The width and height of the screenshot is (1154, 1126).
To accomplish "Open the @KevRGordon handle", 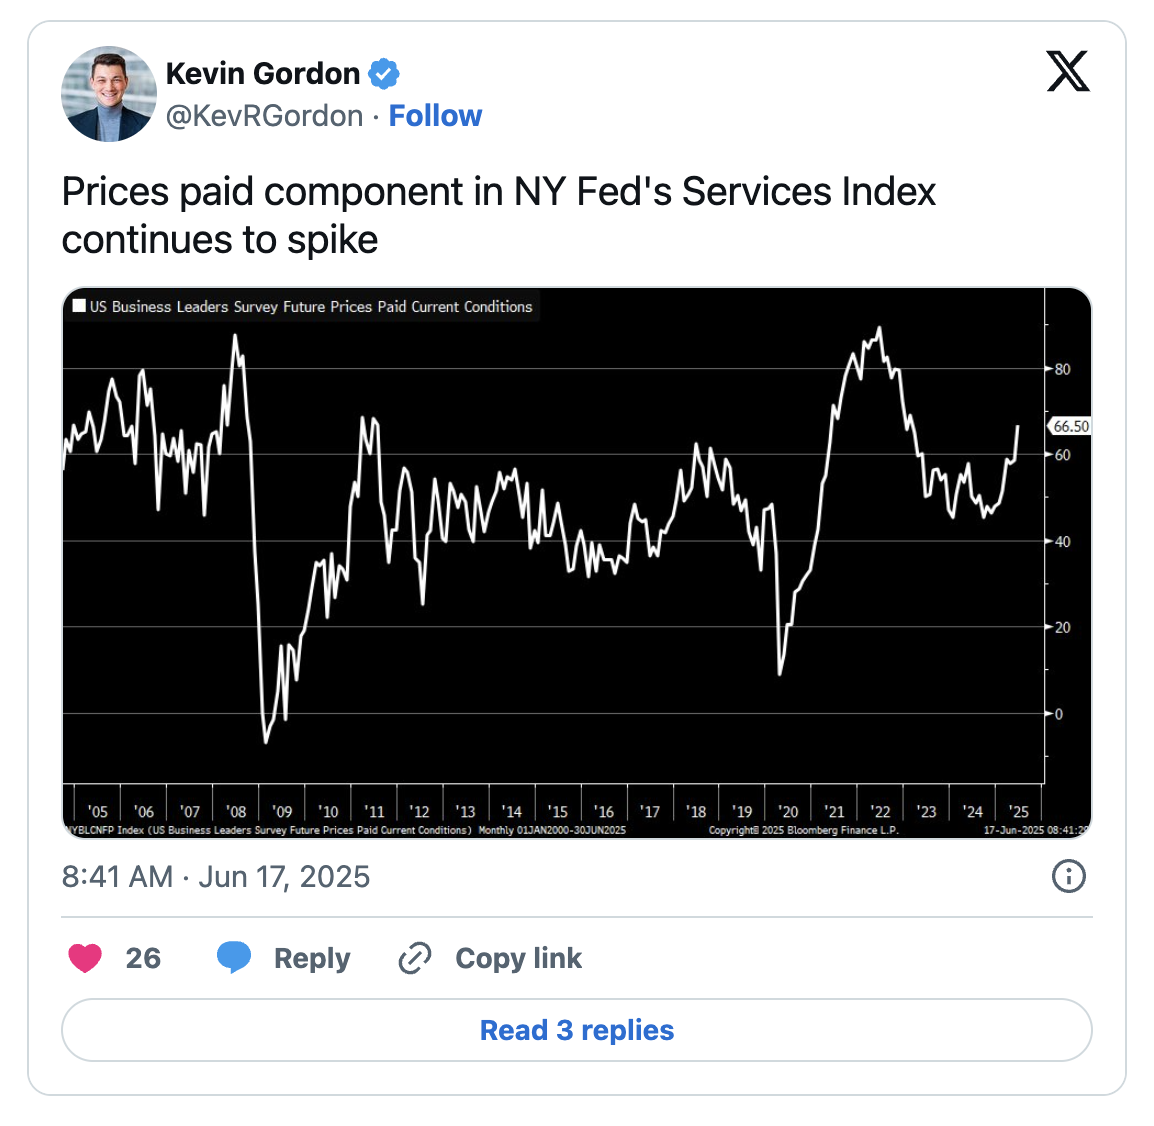I will click(x=264, y=116).
